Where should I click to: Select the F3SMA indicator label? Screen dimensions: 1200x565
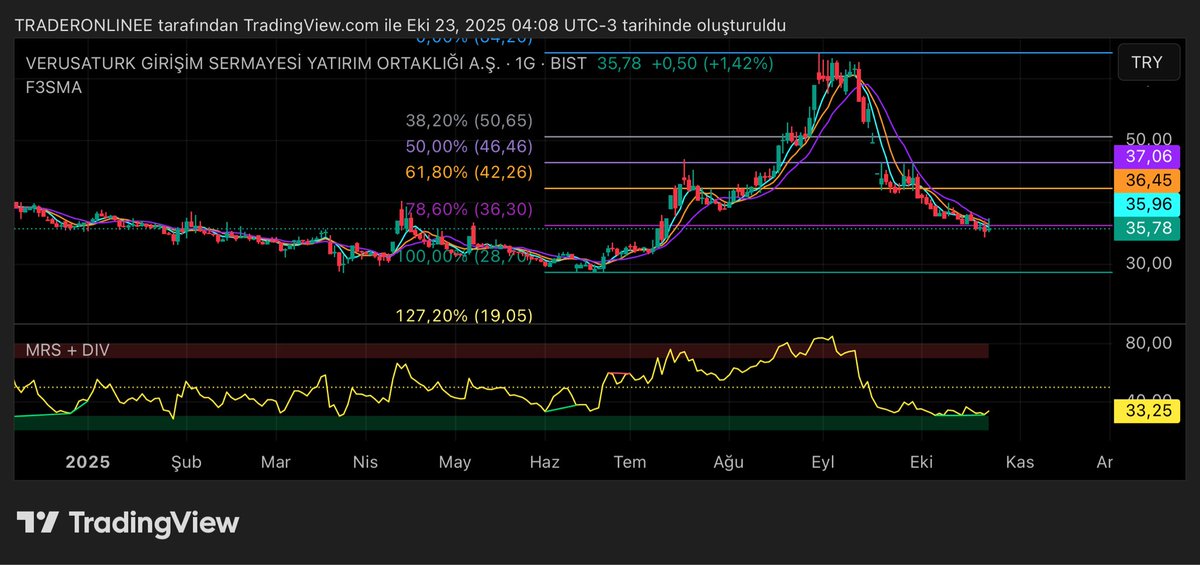pyautogui.click(x=54, y=87)
